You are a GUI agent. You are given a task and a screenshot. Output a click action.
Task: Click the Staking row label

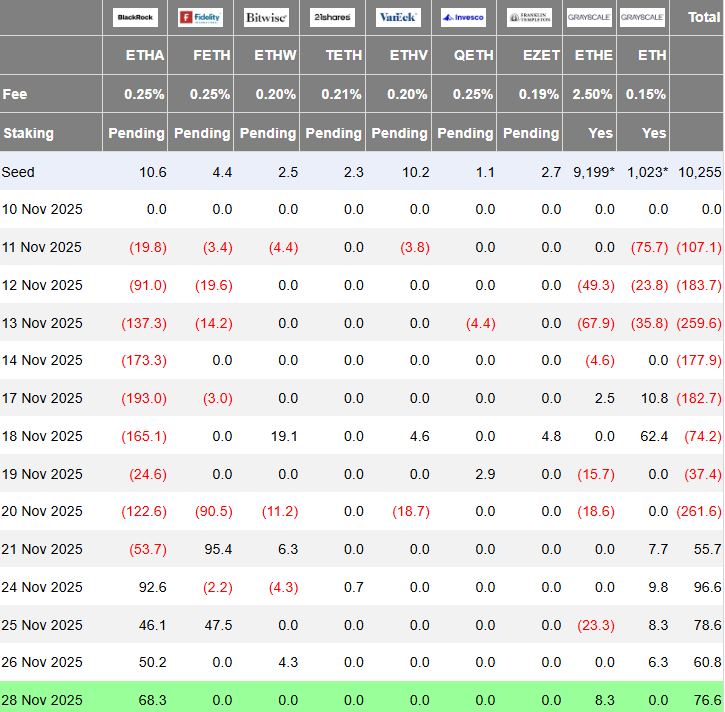28,133
